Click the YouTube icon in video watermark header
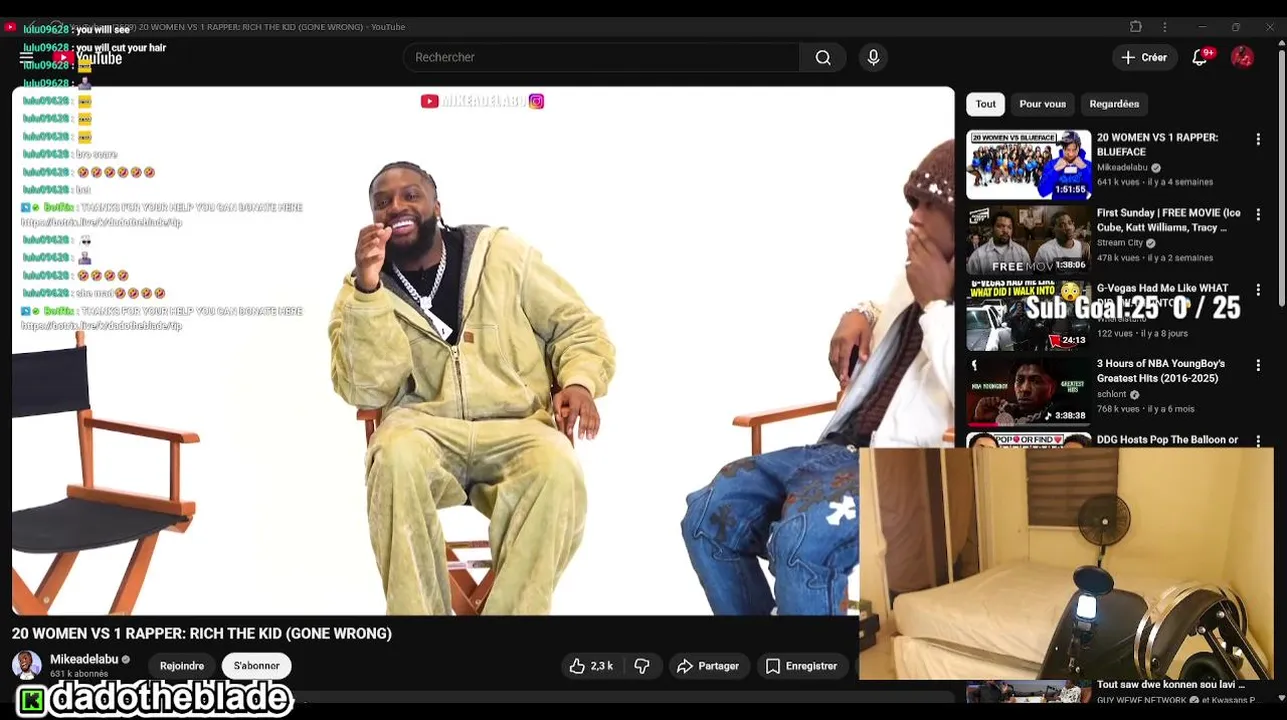The height and width of the screenshot is (720, 1287). coord(429,101)
